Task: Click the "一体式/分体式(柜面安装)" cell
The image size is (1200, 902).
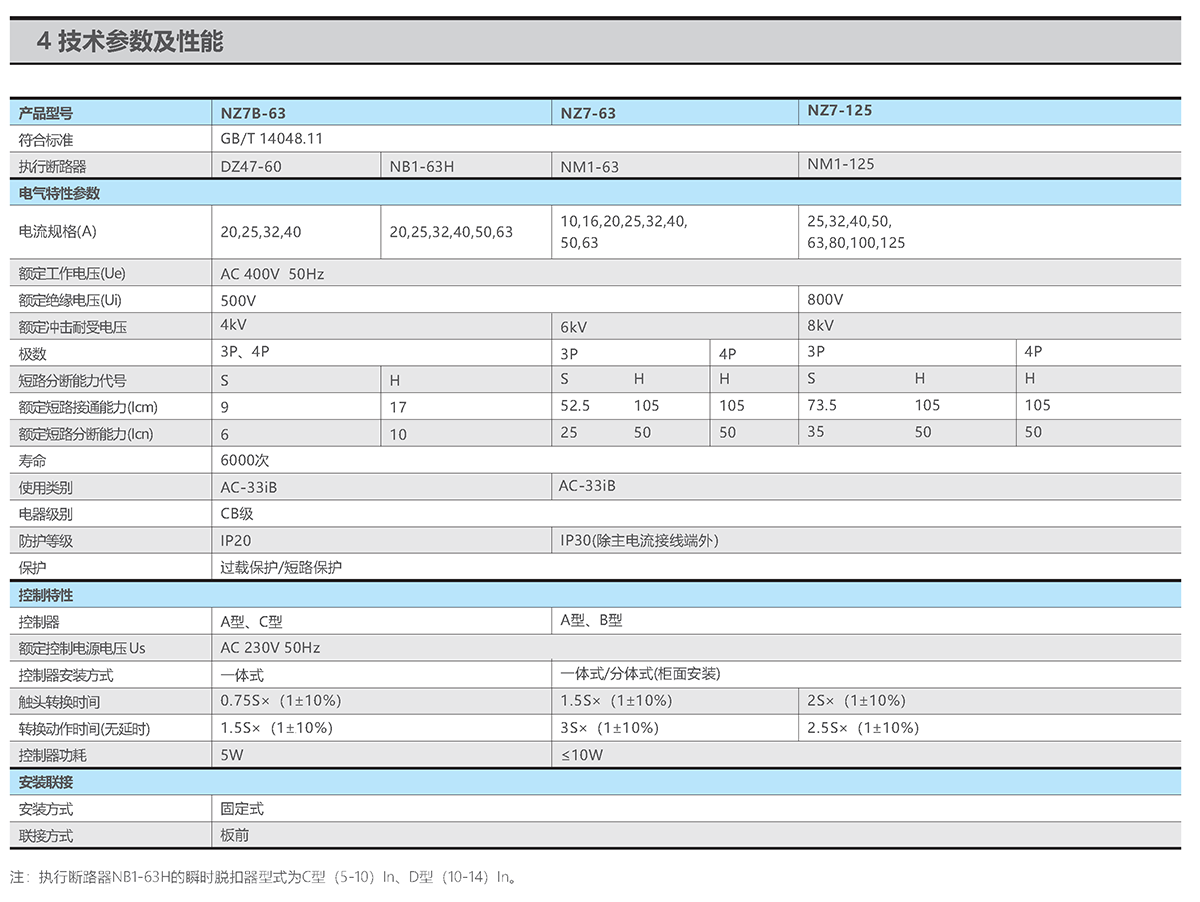Action: pyautogui.click(x=640, y=674)
